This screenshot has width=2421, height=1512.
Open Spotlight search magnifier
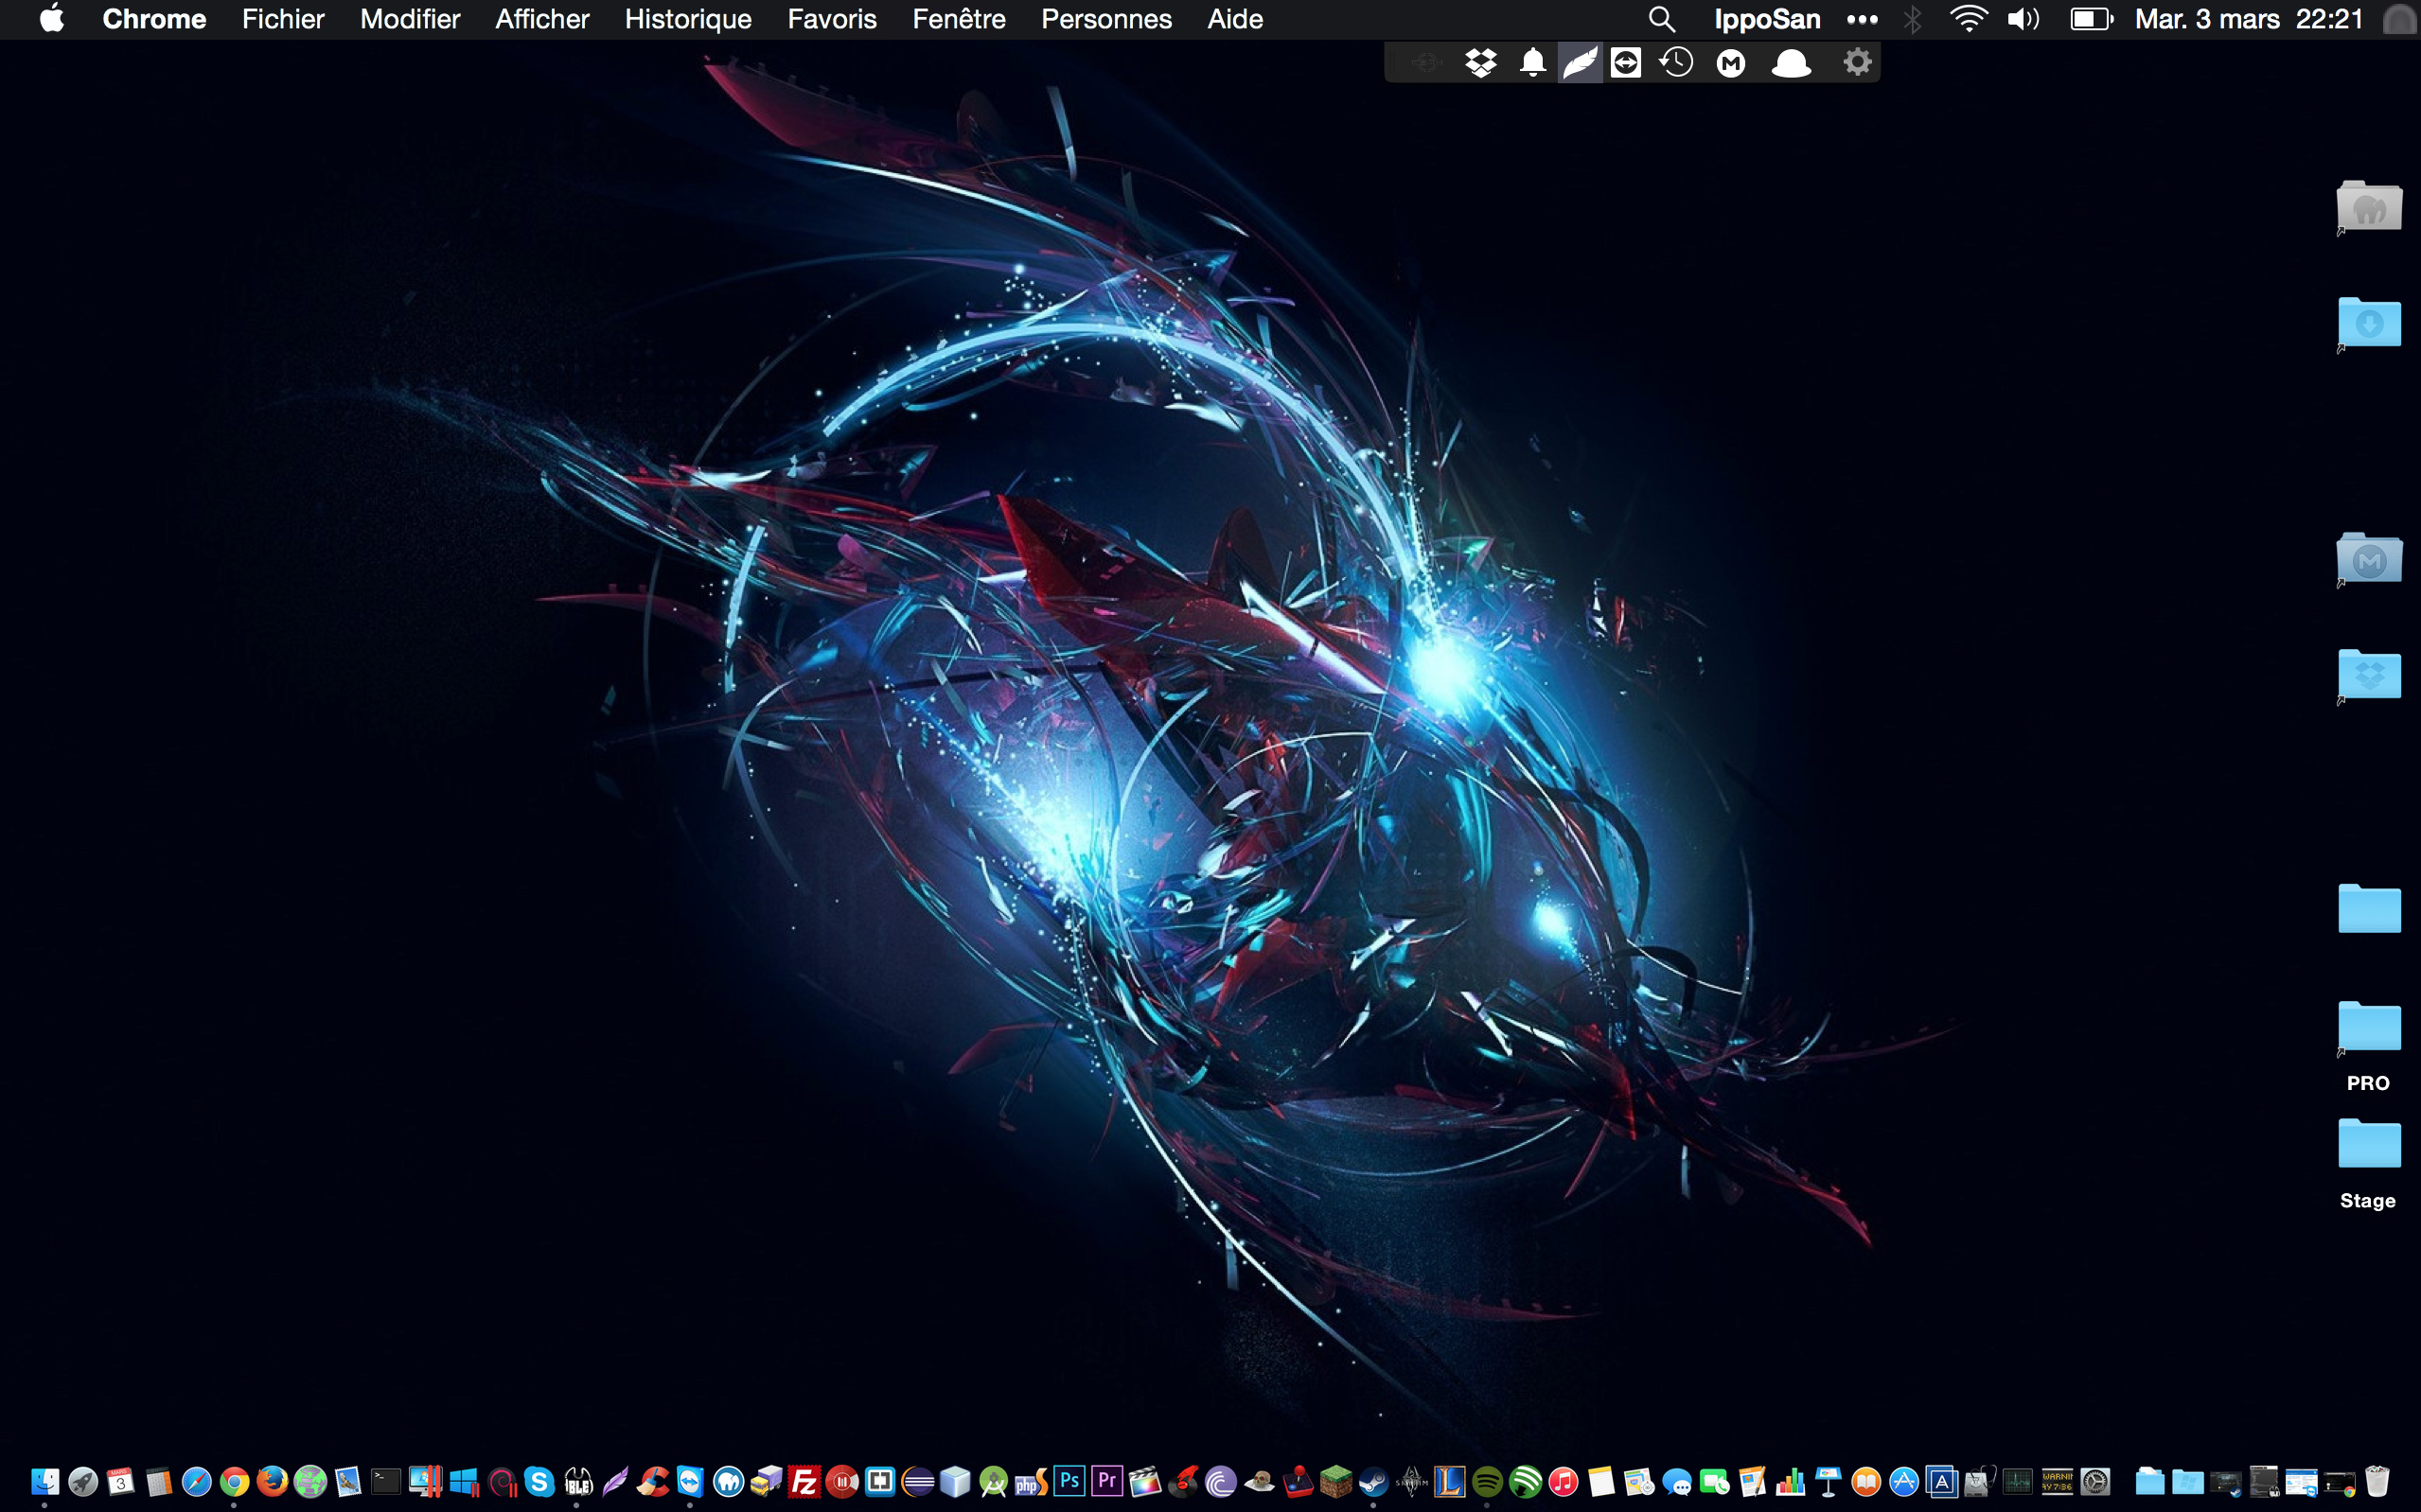click(x=1661, y=19)
